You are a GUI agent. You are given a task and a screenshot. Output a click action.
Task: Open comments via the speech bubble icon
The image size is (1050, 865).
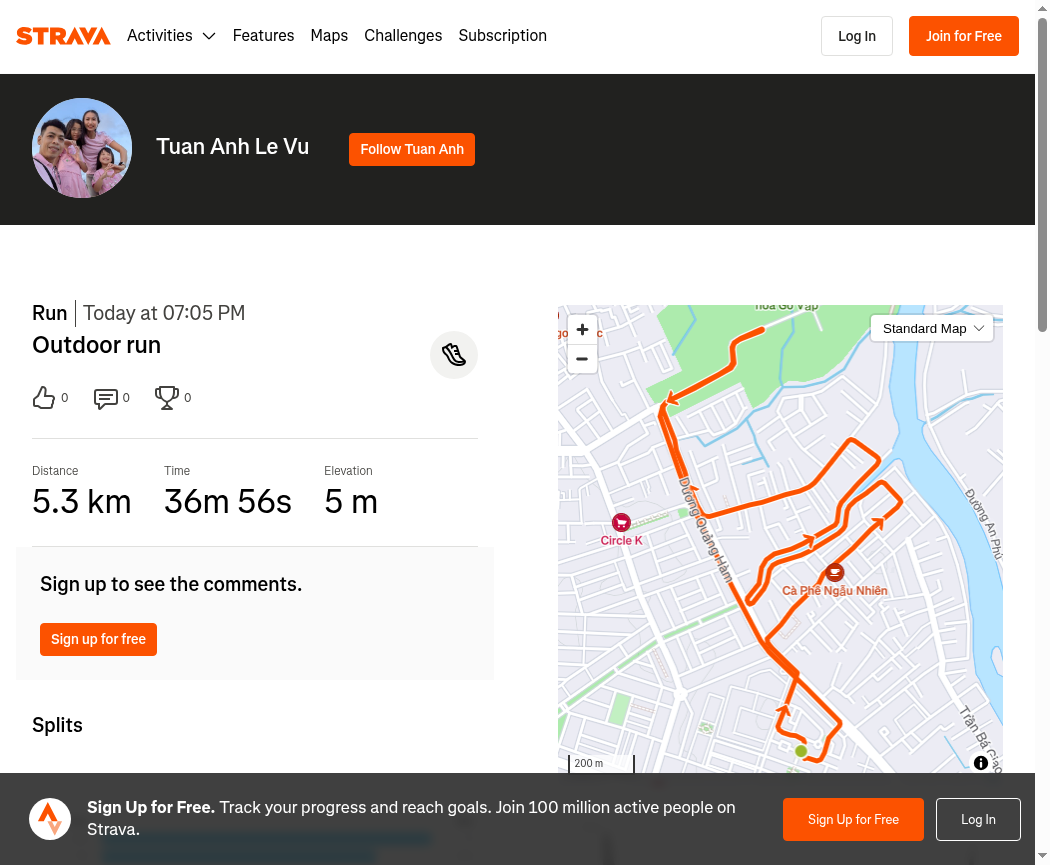point(106,398)
